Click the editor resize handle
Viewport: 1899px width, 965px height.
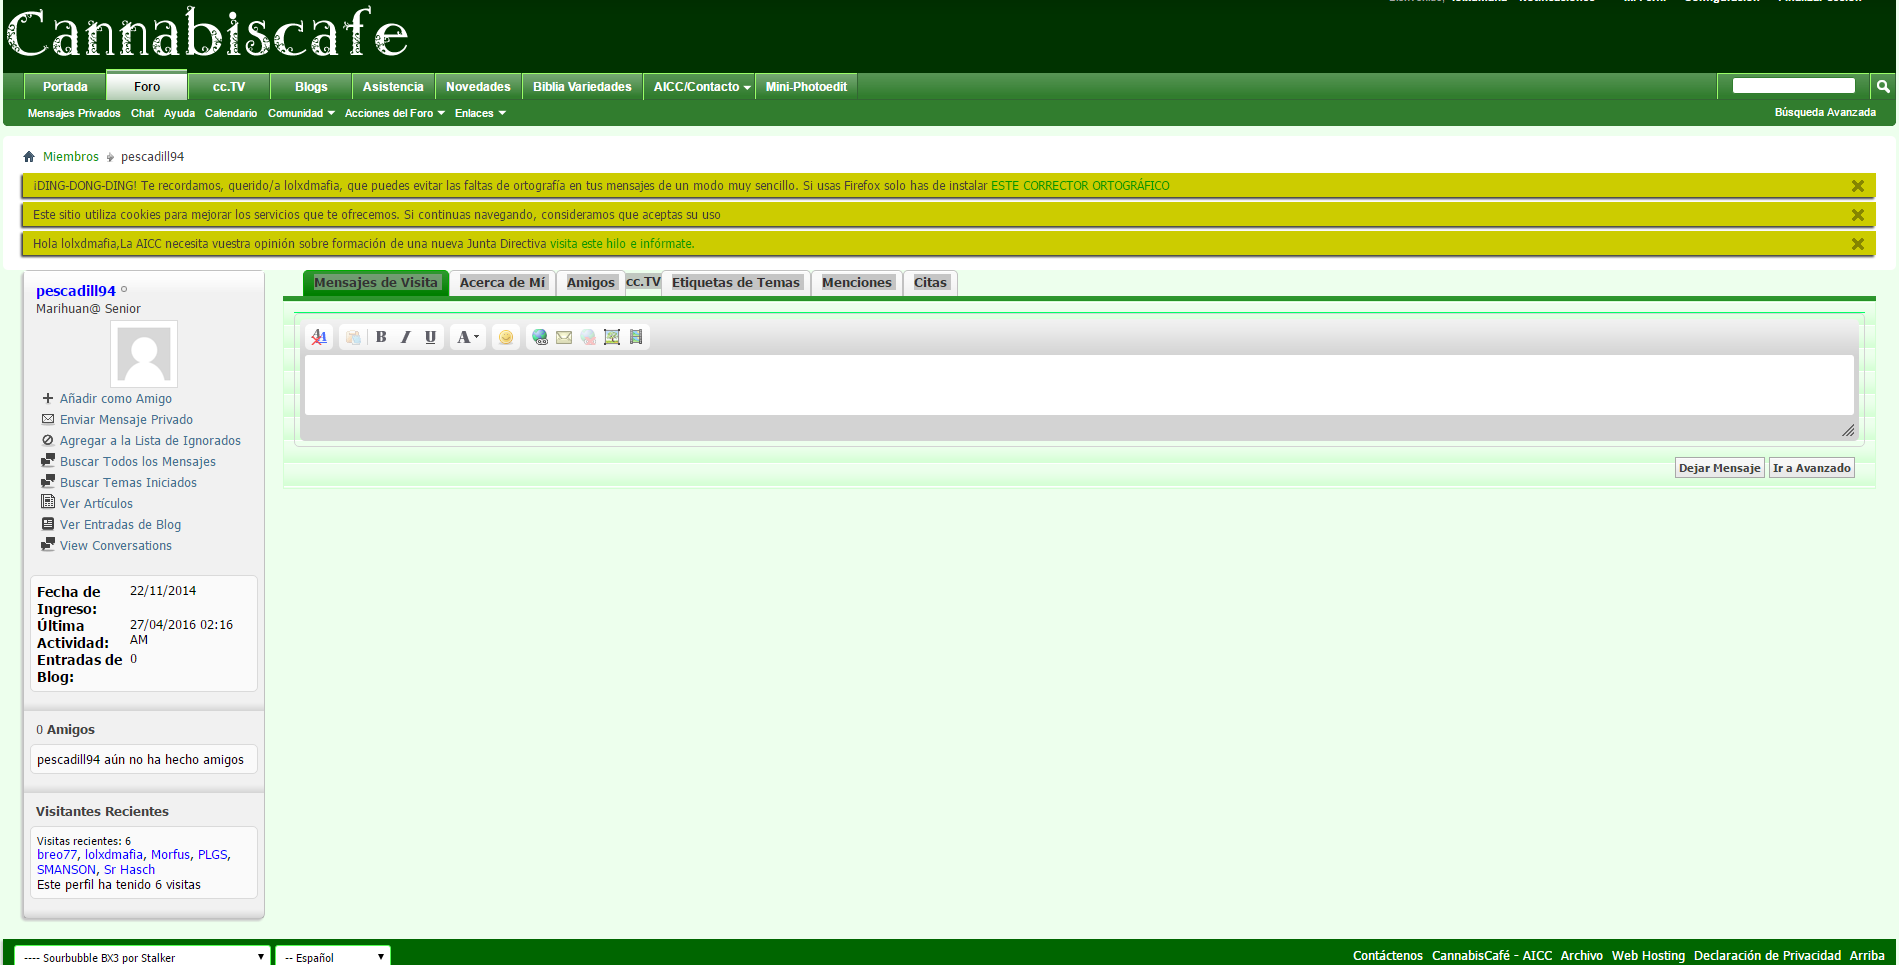click(x=1848, y=430)
